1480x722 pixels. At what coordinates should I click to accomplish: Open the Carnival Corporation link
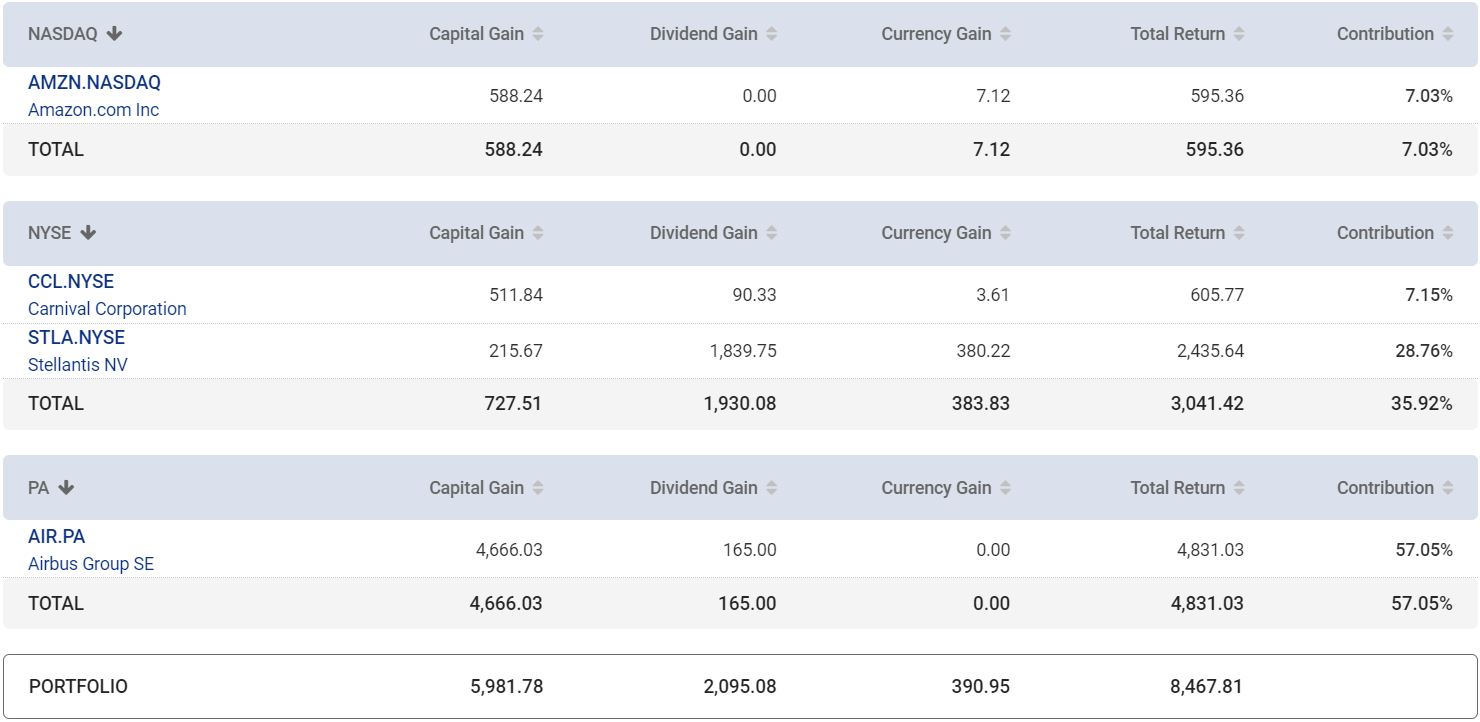click(107, 309)
